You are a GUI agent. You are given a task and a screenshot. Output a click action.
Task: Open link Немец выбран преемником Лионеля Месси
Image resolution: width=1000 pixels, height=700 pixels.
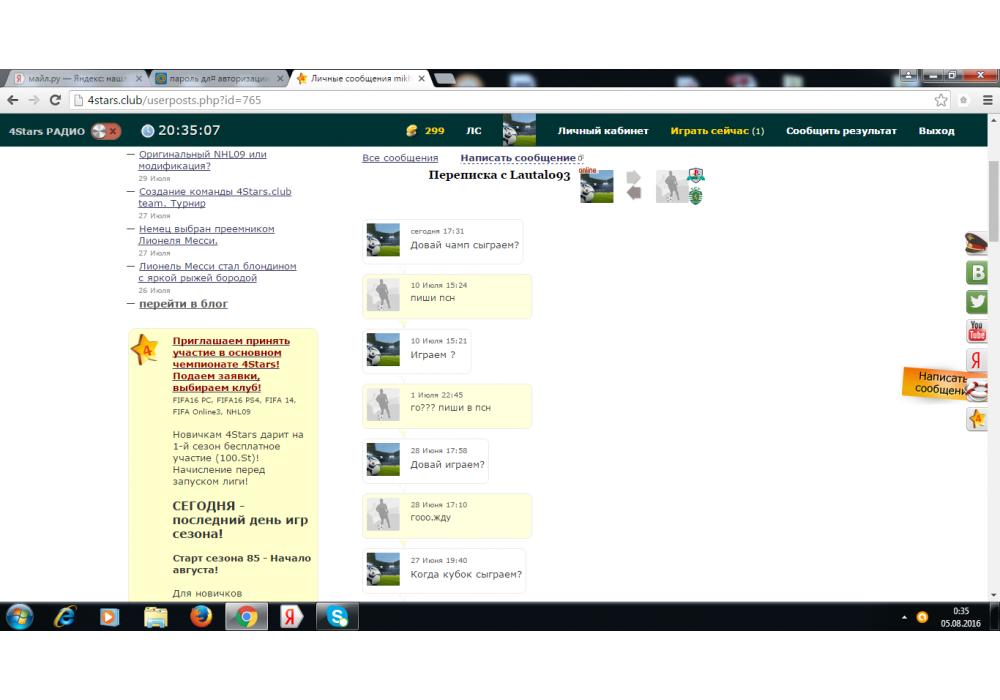[207, 235]
